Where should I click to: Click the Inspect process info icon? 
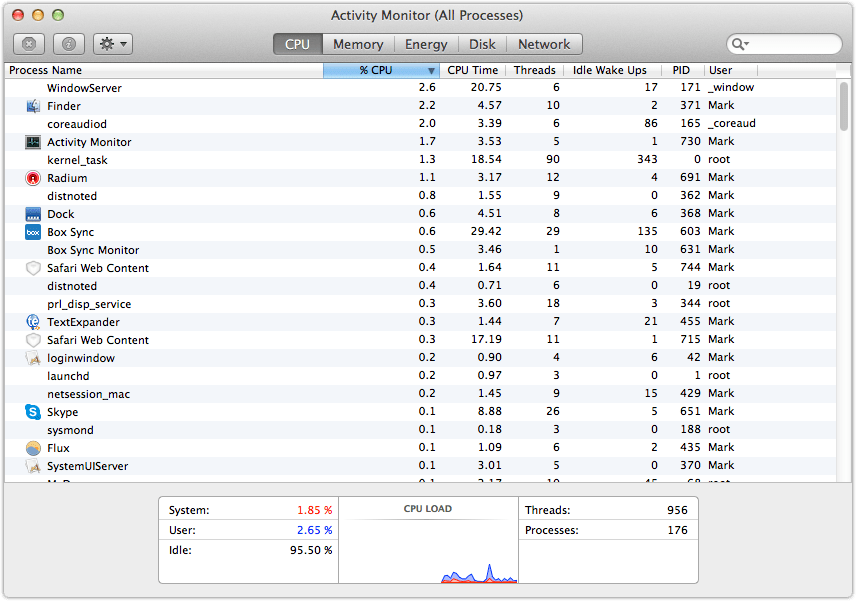click(x=69, y=44)
